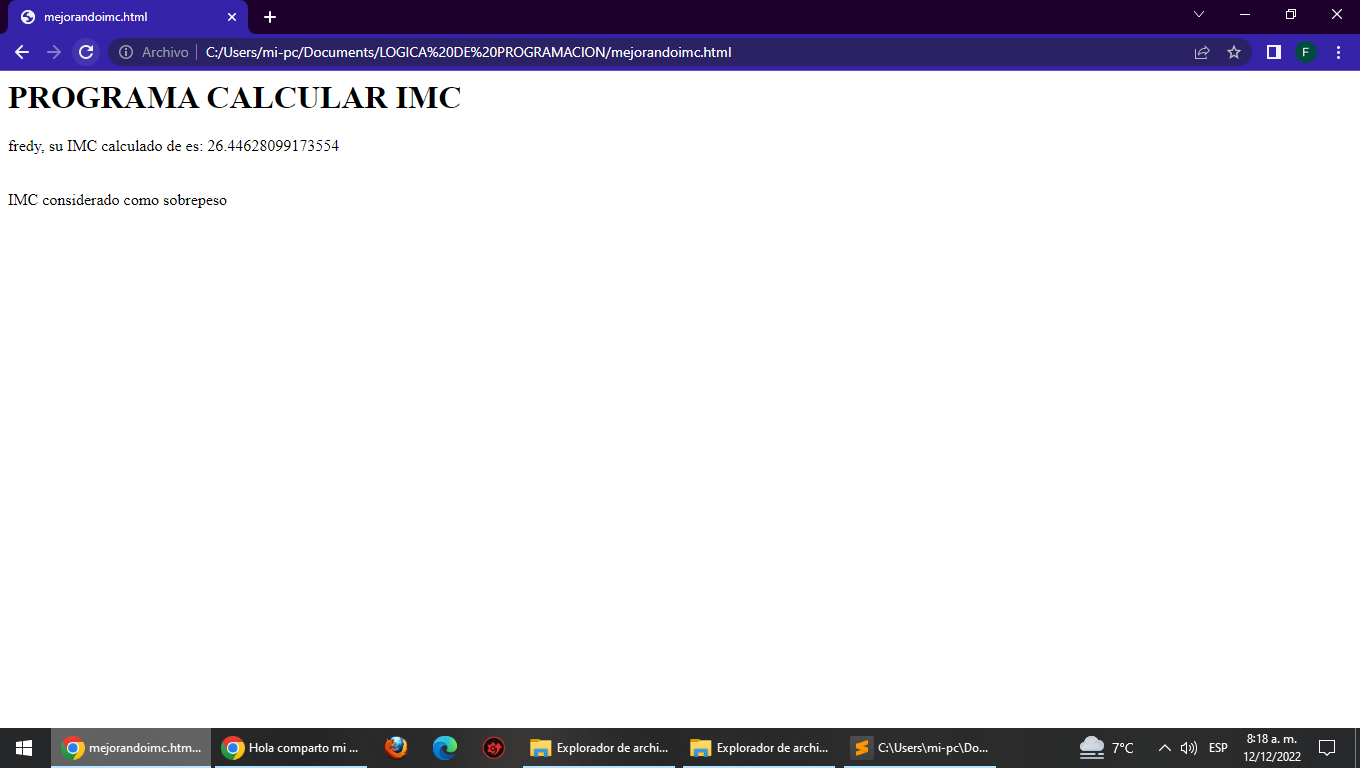Go back using the browser back arrow
Viewport: 1360px width, 768px height.
pyautogui.click(x=22, y=52)
